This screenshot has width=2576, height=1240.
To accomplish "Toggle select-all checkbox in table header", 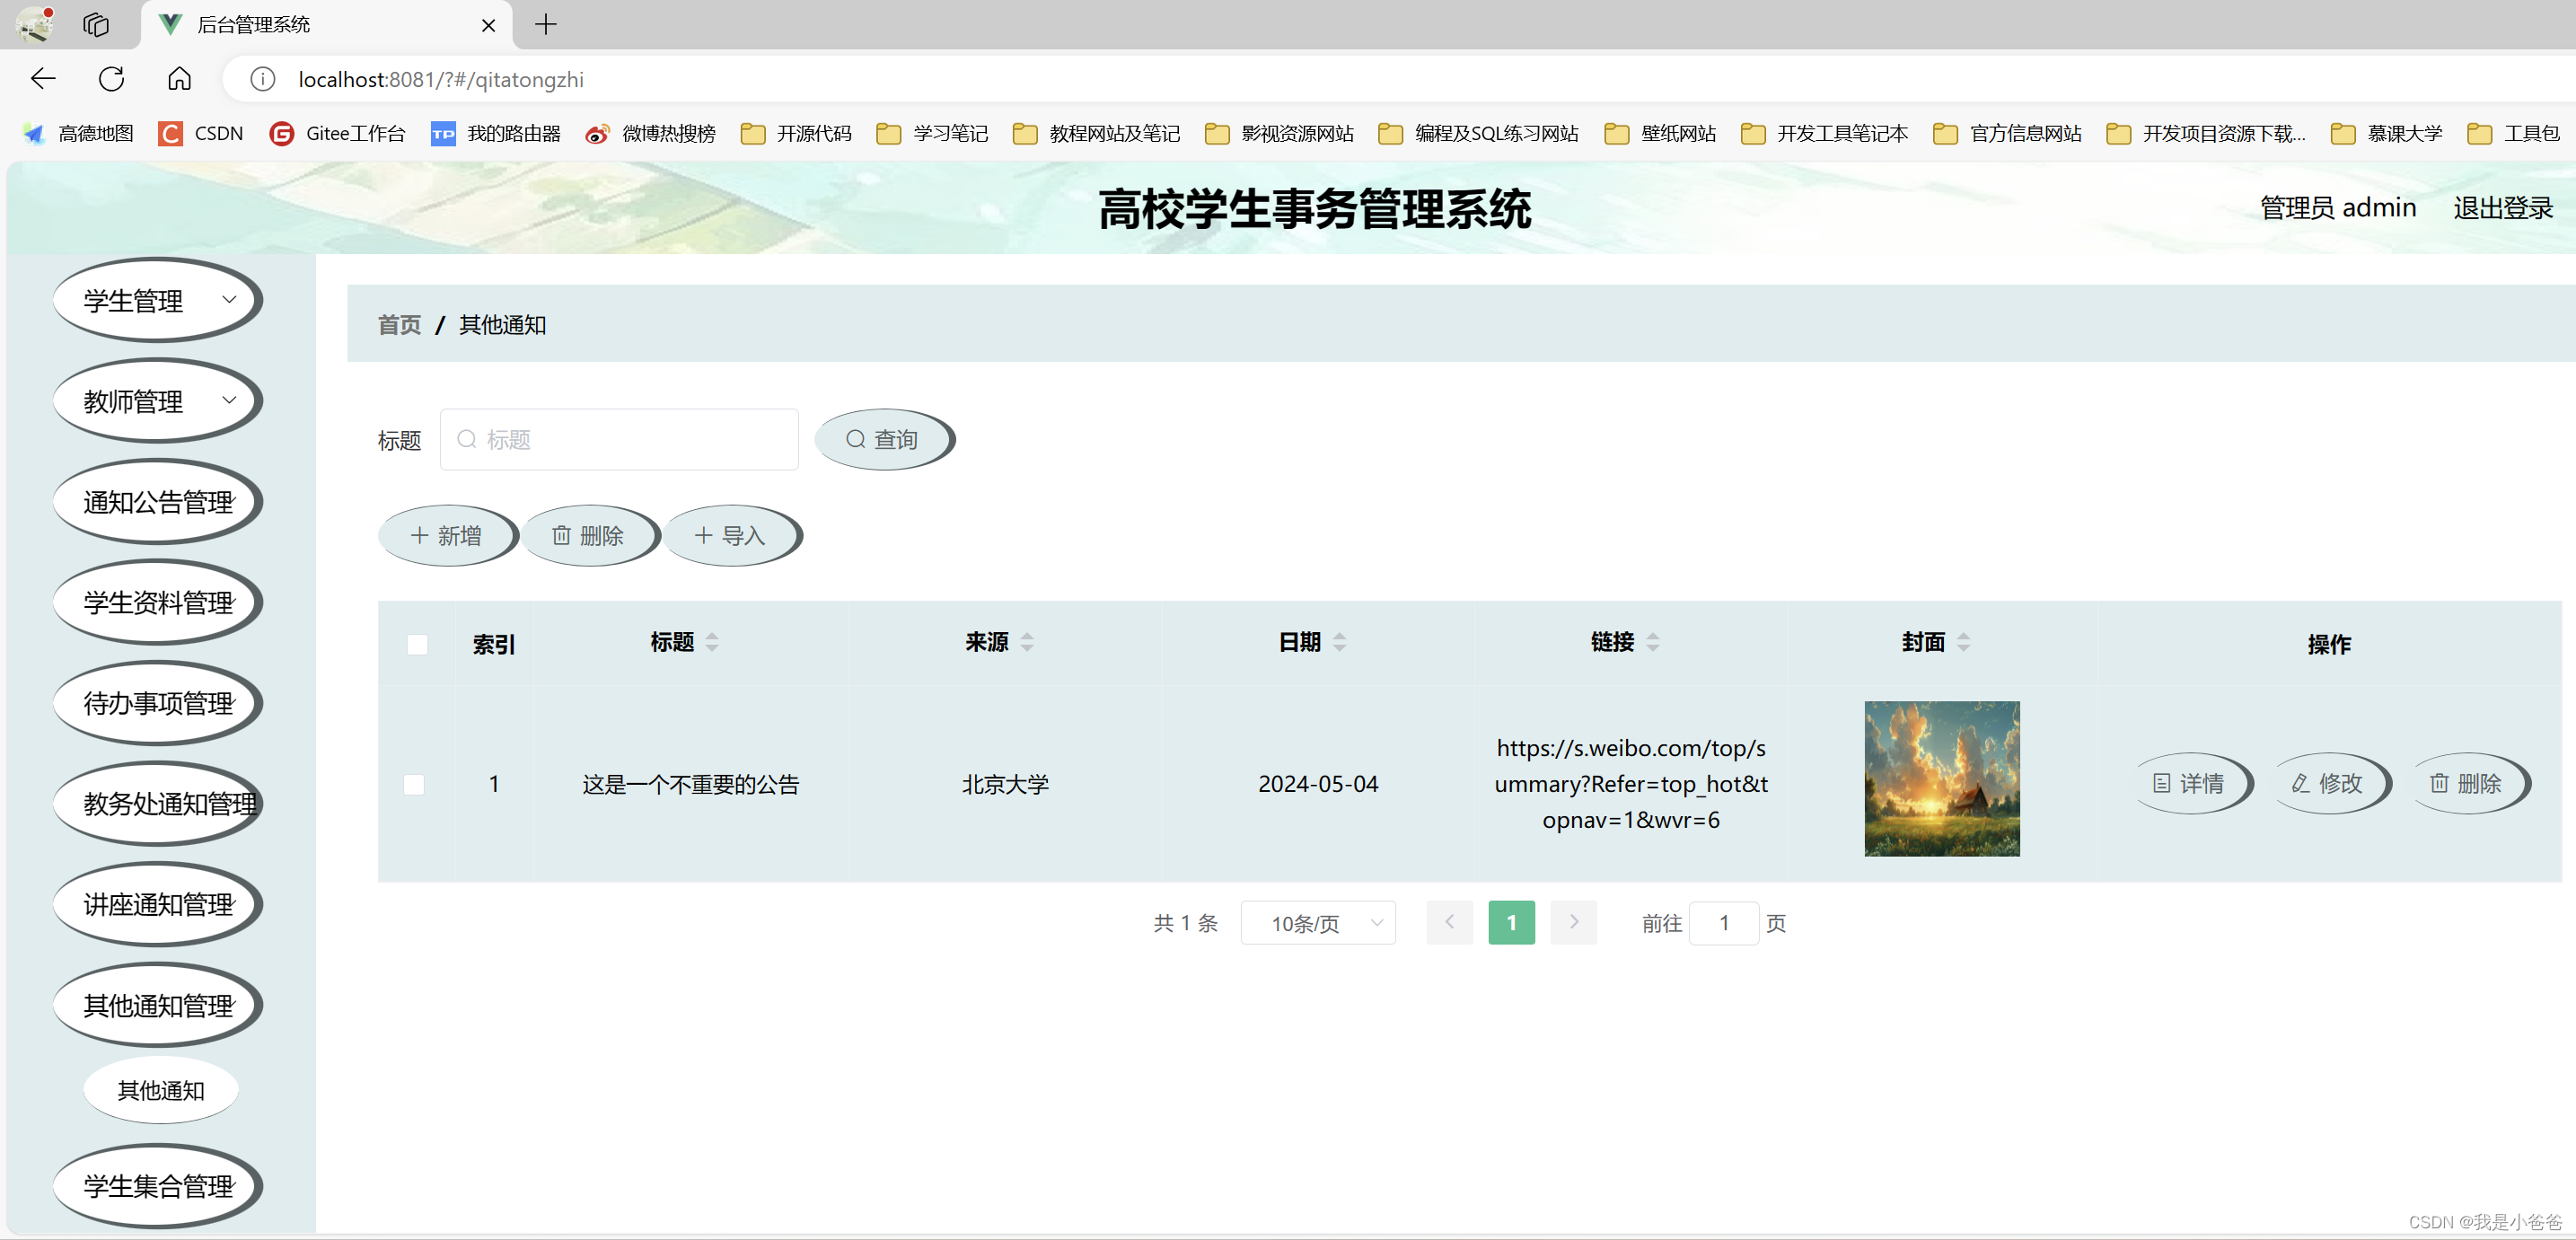I will point(417,644).
